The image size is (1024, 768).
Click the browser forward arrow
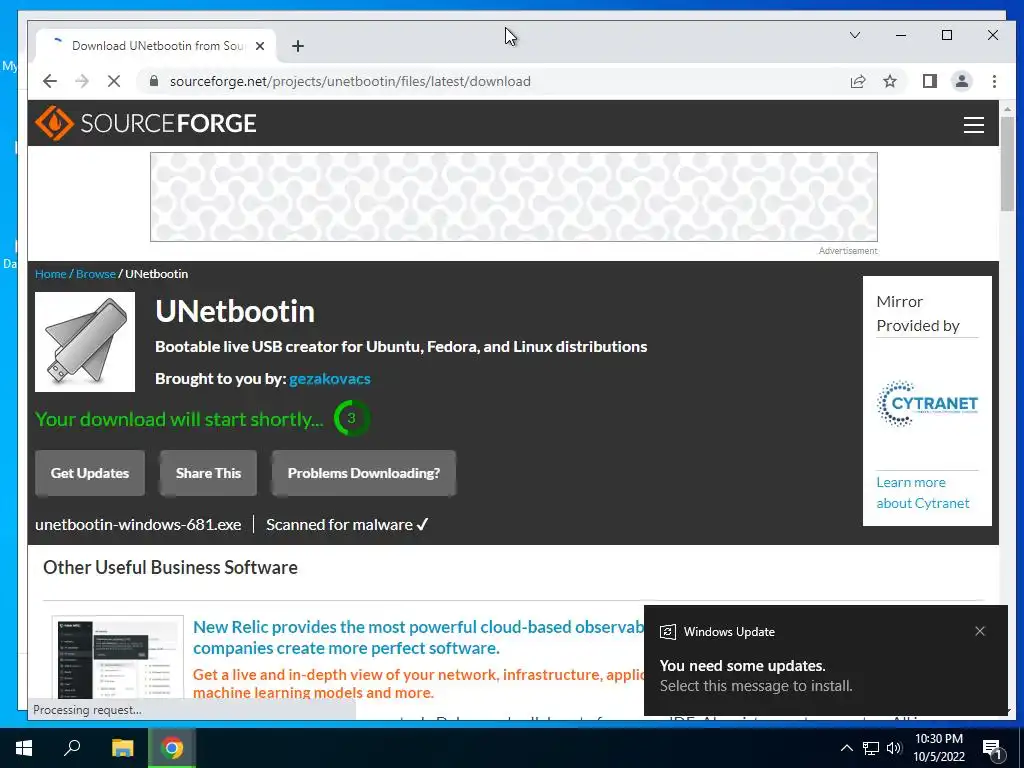(x=82, y=82)
